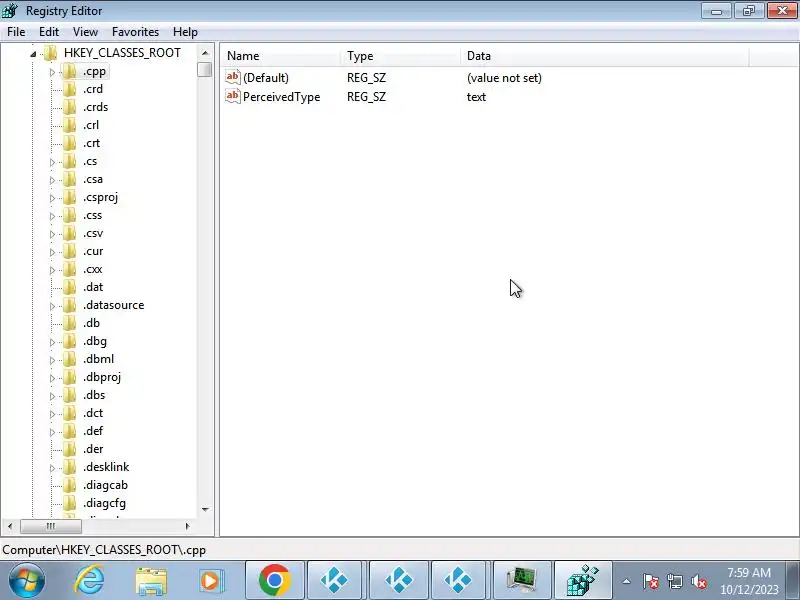Screen dimensions: 800x600
Task: Switch to Google Chrome in the taskbar
Action: pyautogui.click(x=274, y=580)
